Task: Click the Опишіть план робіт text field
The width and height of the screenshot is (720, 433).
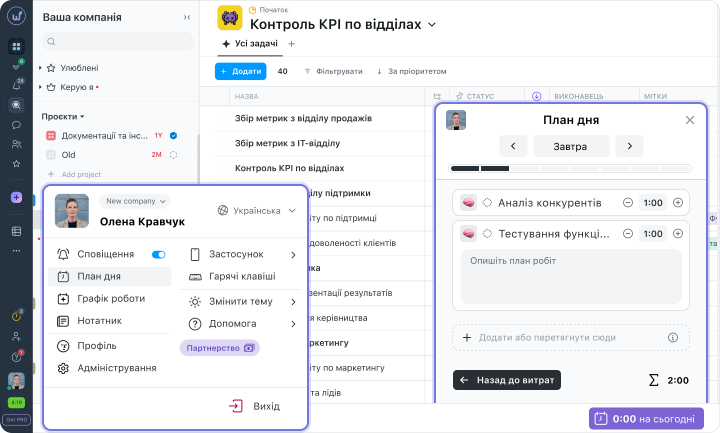Action: (570, 276)
